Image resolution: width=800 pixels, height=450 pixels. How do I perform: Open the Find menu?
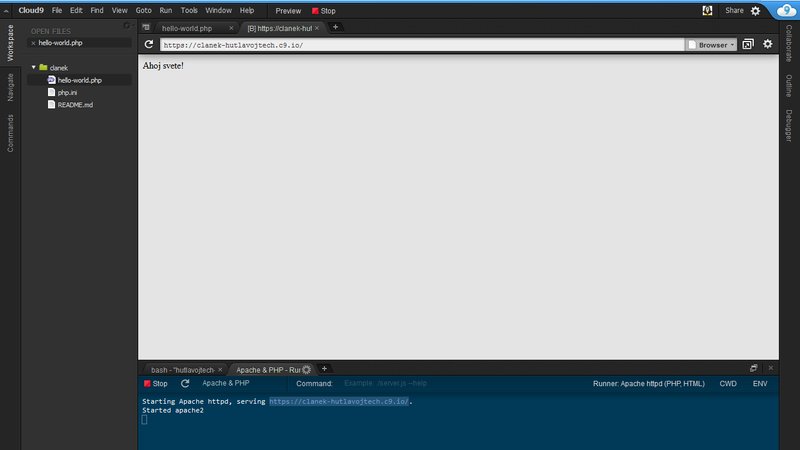[96, 10]
